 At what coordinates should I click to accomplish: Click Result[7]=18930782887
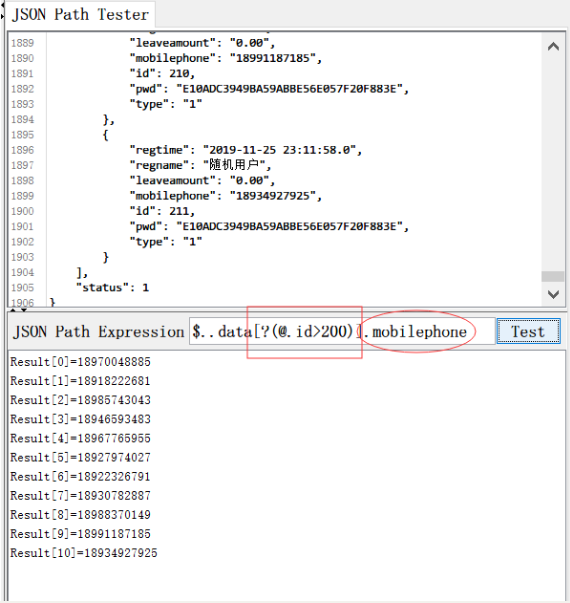80,496
